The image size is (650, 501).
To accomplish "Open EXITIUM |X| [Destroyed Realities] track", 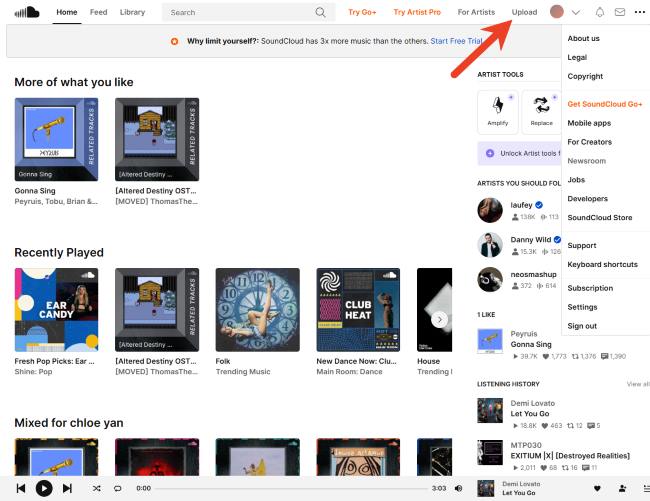I will (x=570, y=456).
